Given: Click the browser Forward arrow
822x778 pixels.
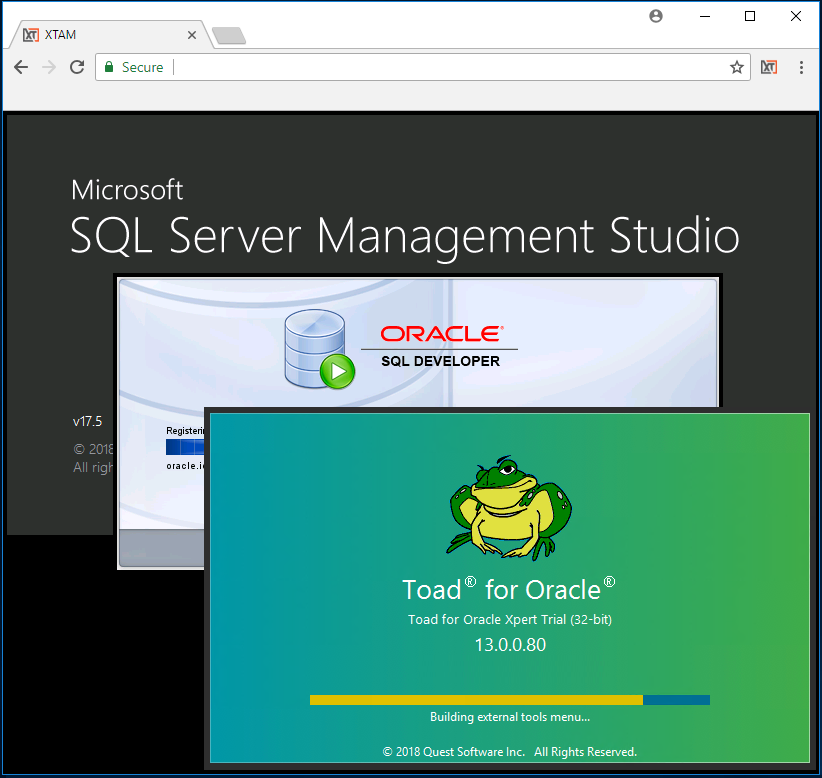Looking at the screenshot, I should tap(49, 67).
